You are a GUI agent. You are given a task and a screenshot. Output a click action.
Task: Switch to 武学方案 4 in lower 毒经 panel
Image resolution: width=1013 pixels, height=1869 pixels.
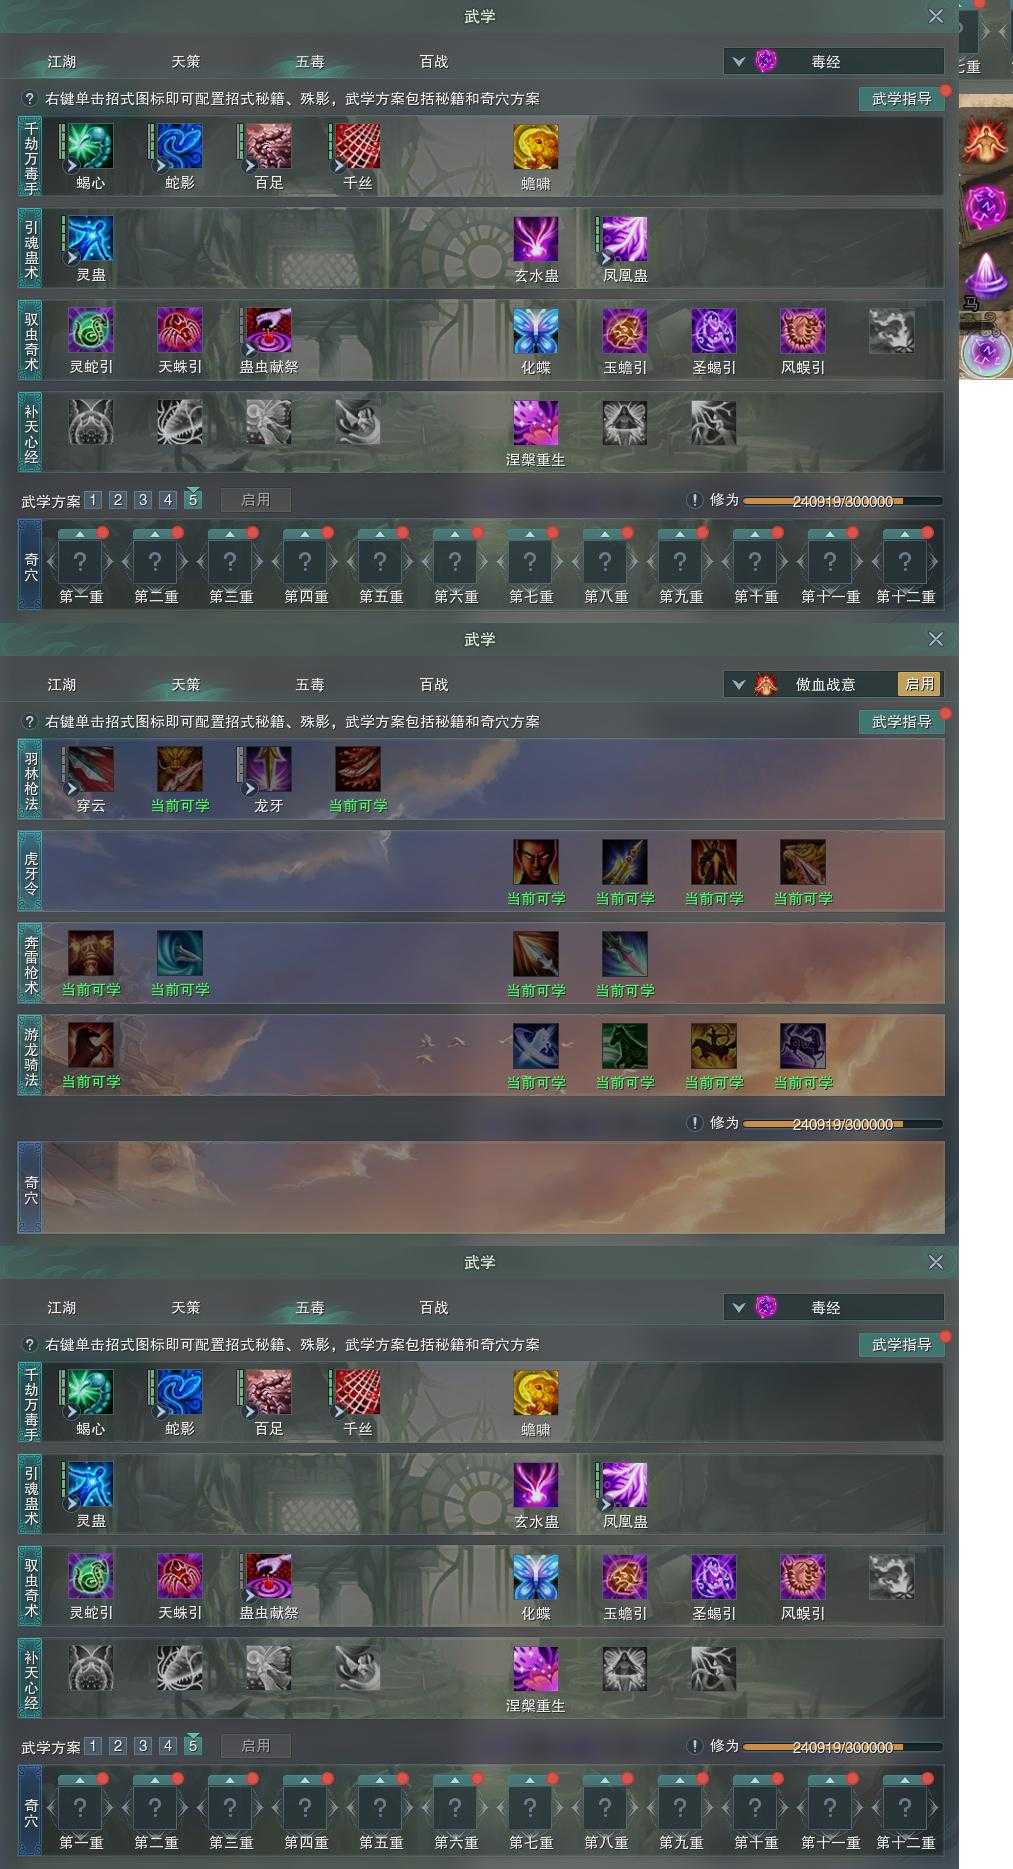pos(168,1746)
